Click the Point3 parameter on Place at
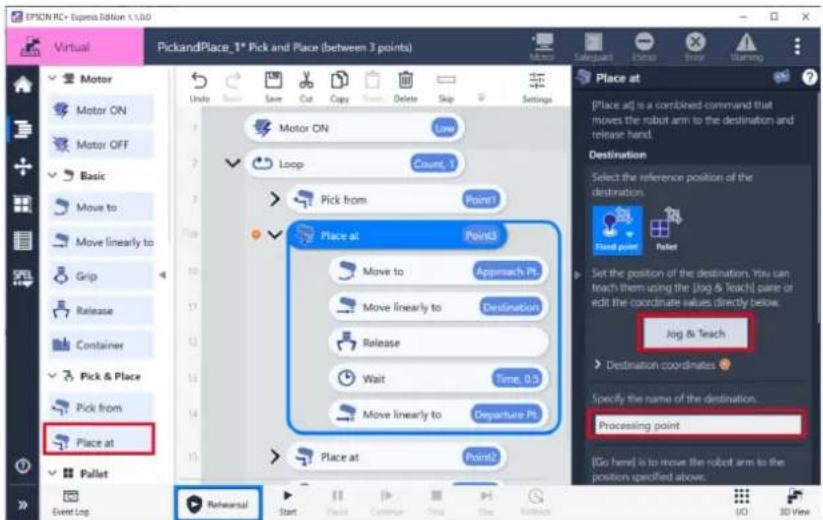 [x=480, y=235]
